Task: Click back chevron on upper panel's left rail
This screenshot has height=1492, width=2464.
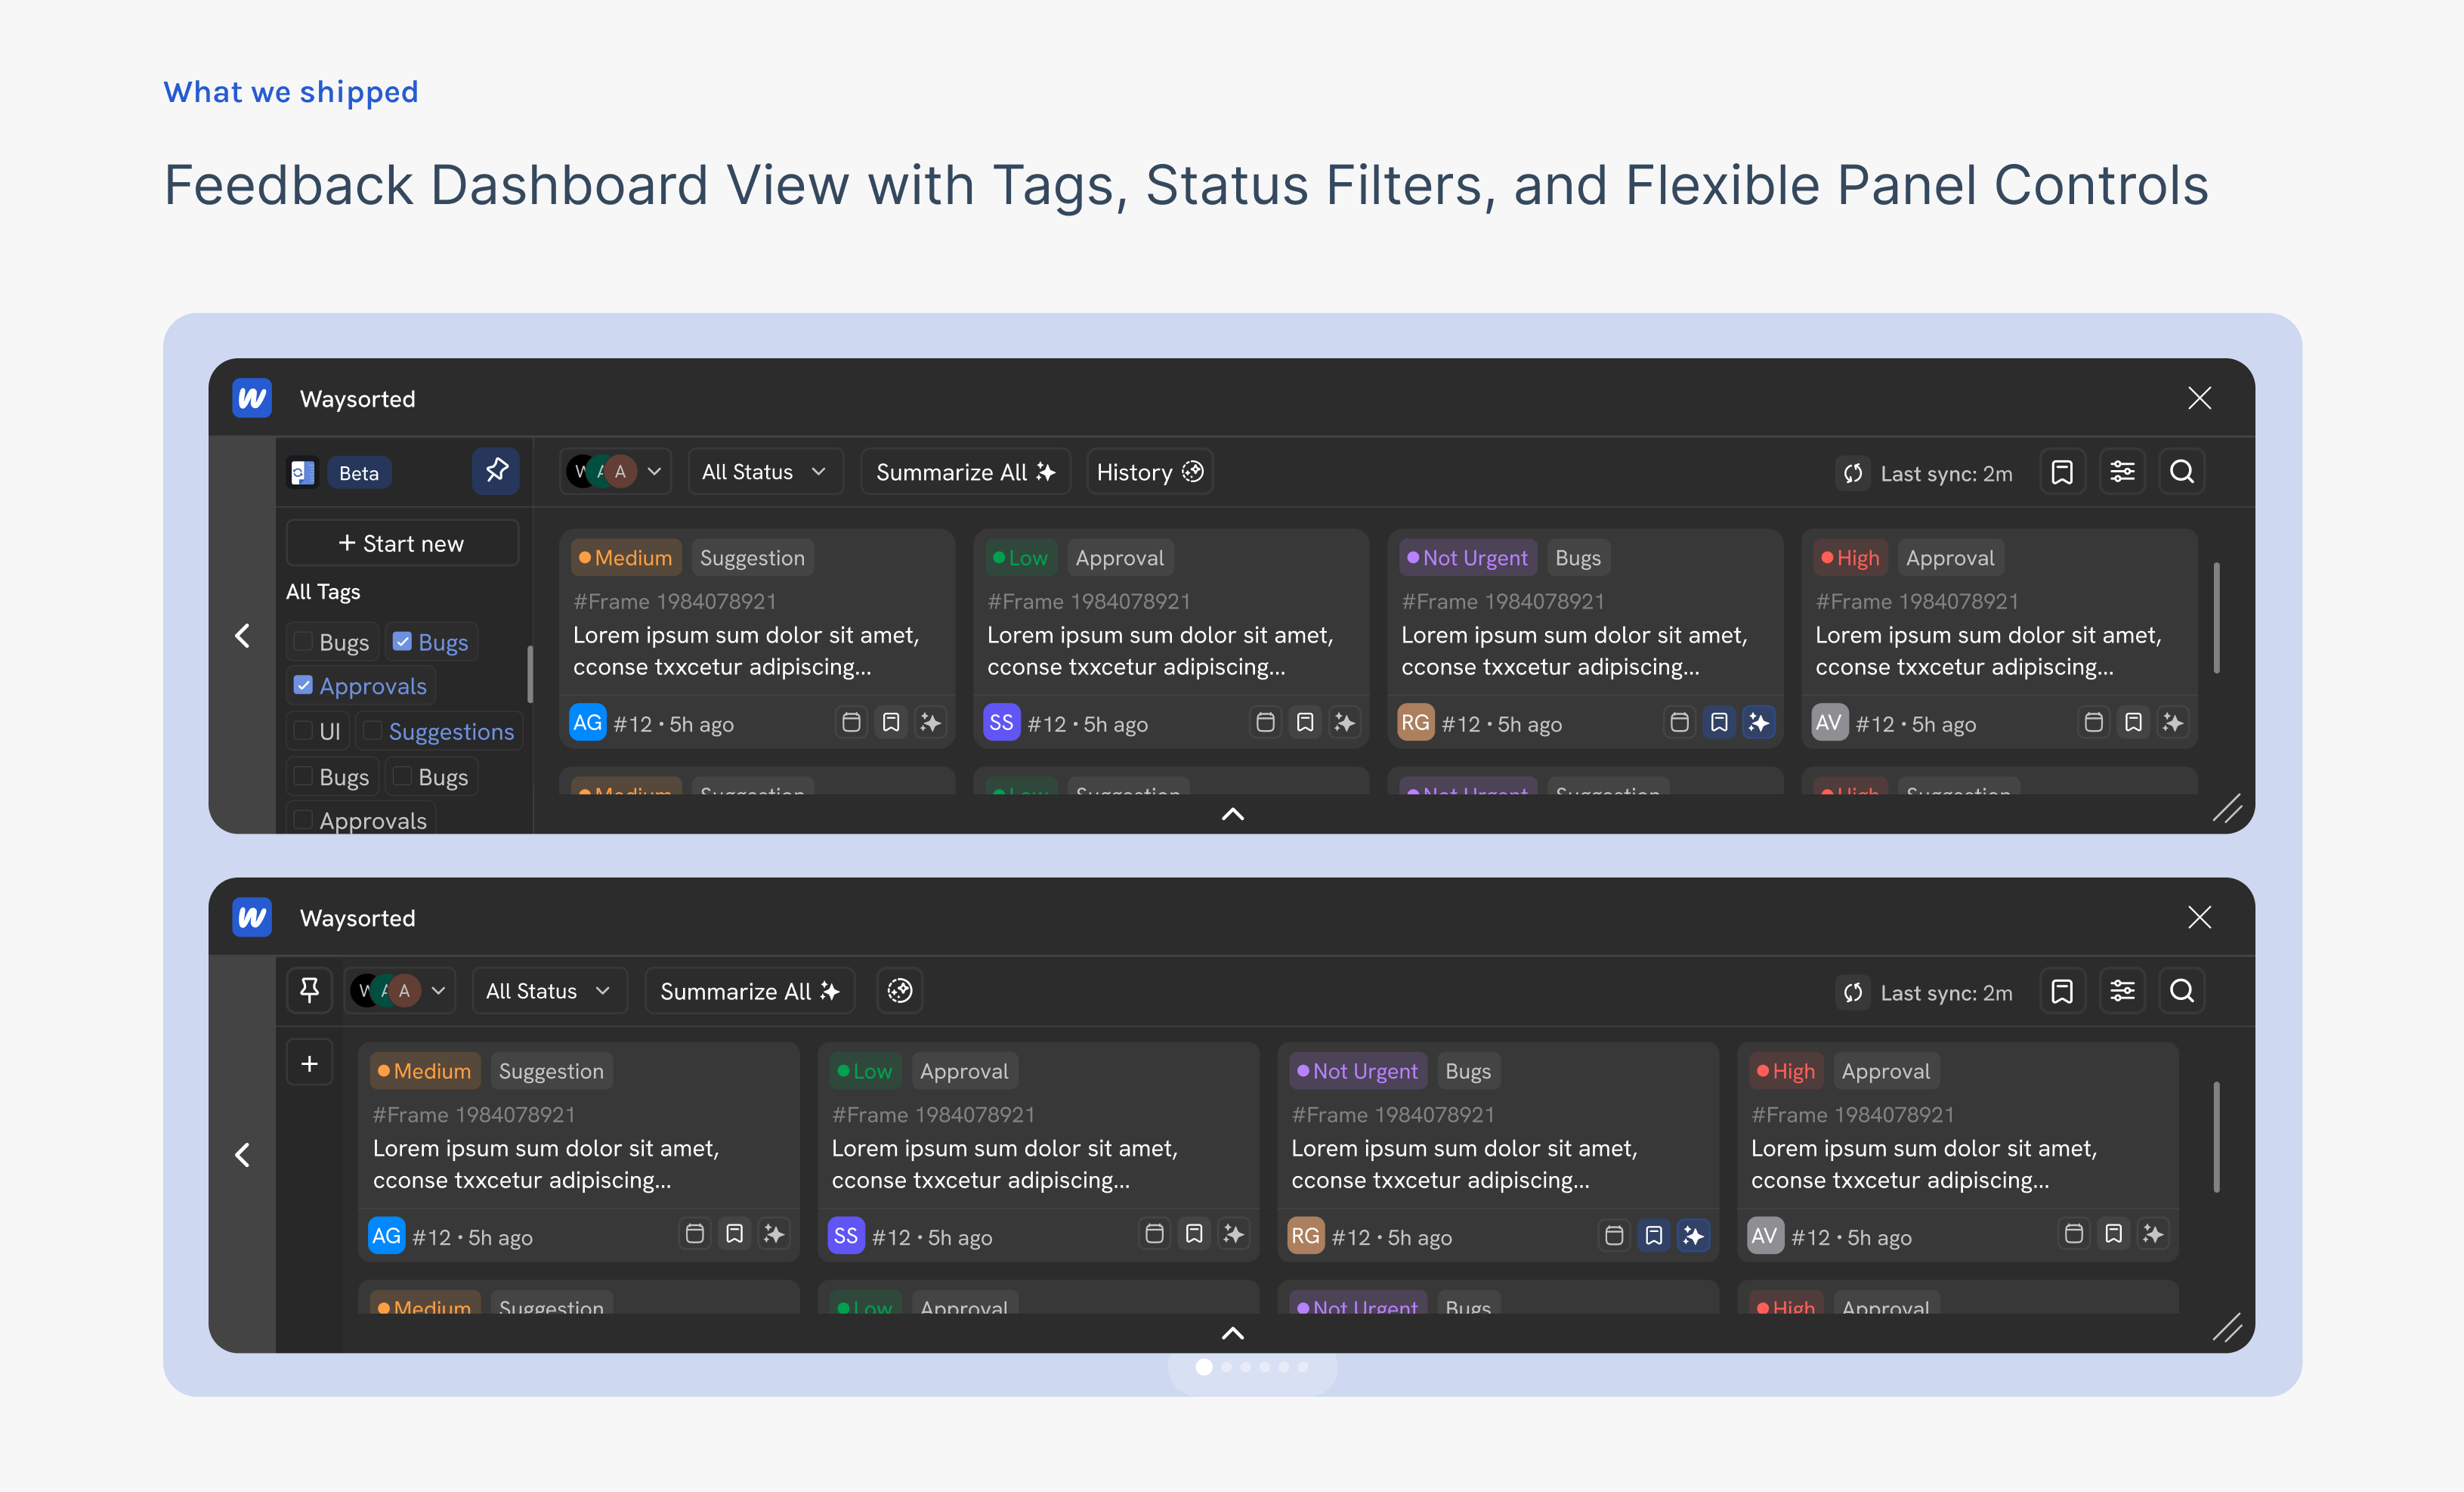Action: coord(242,636)
